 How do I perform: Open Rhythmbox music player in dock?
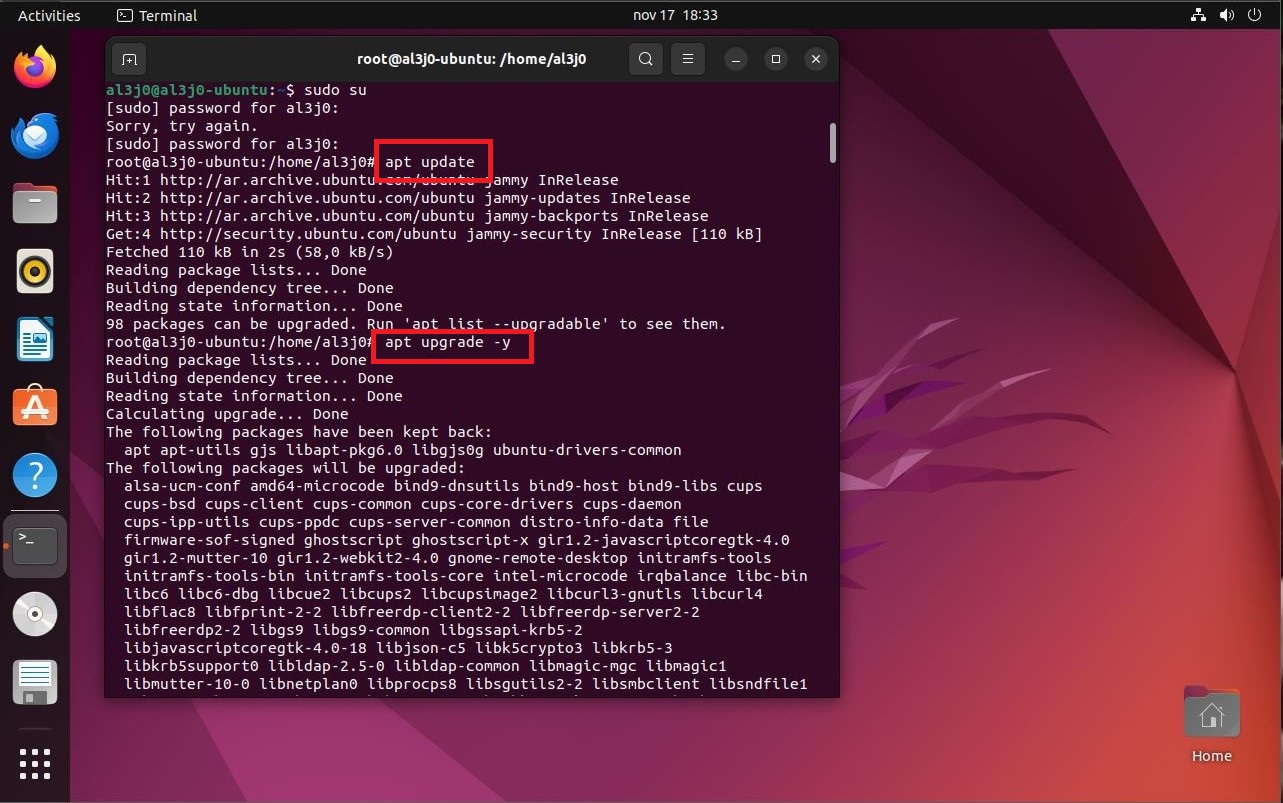click(35, 271)
